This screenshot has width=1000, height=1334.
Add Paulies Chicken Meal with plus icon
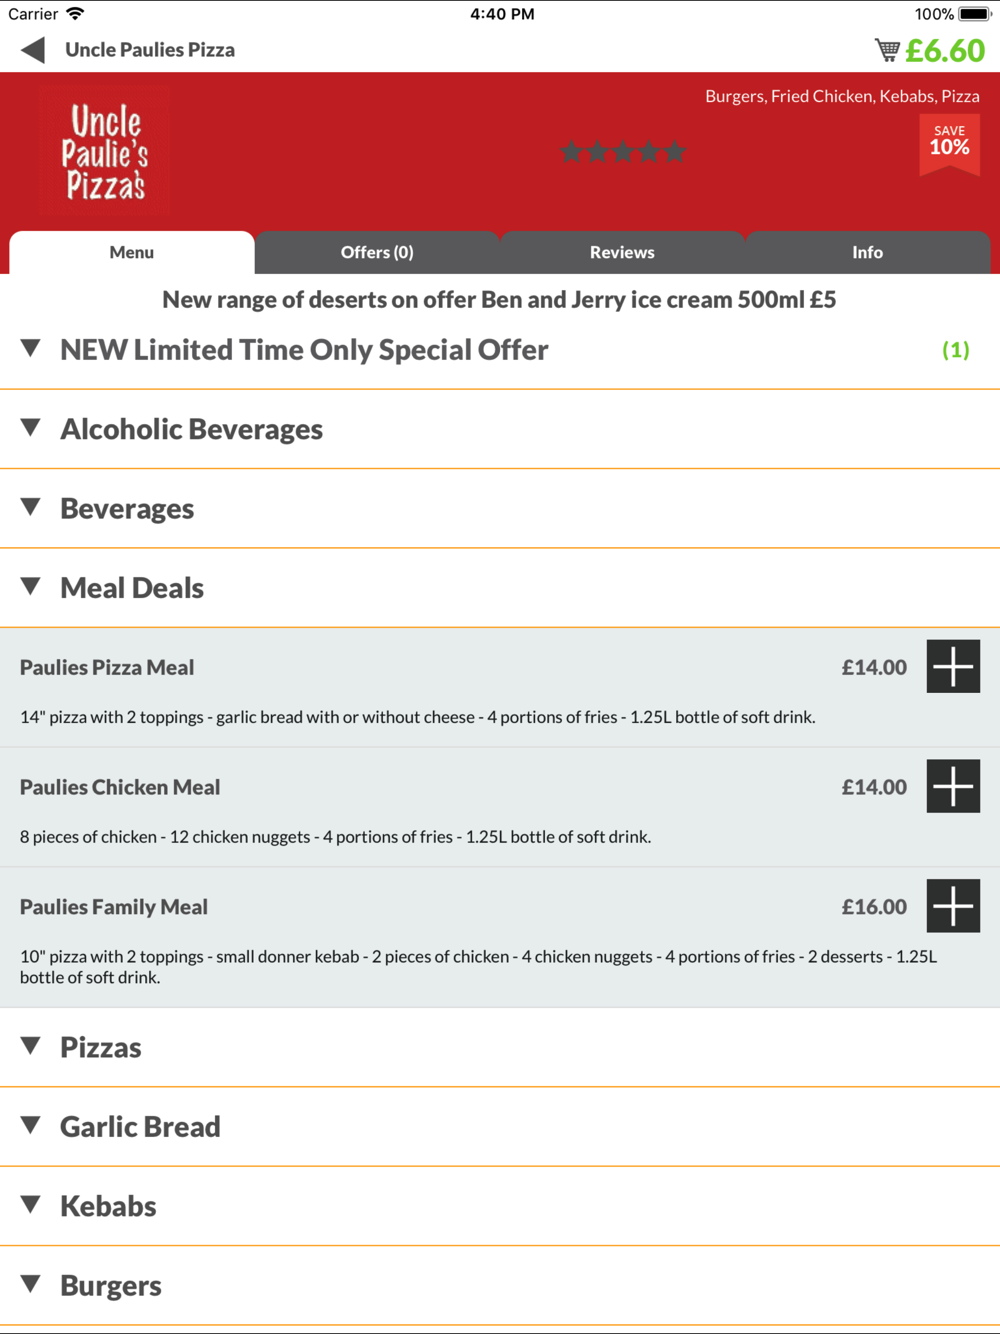pos(953,786)
